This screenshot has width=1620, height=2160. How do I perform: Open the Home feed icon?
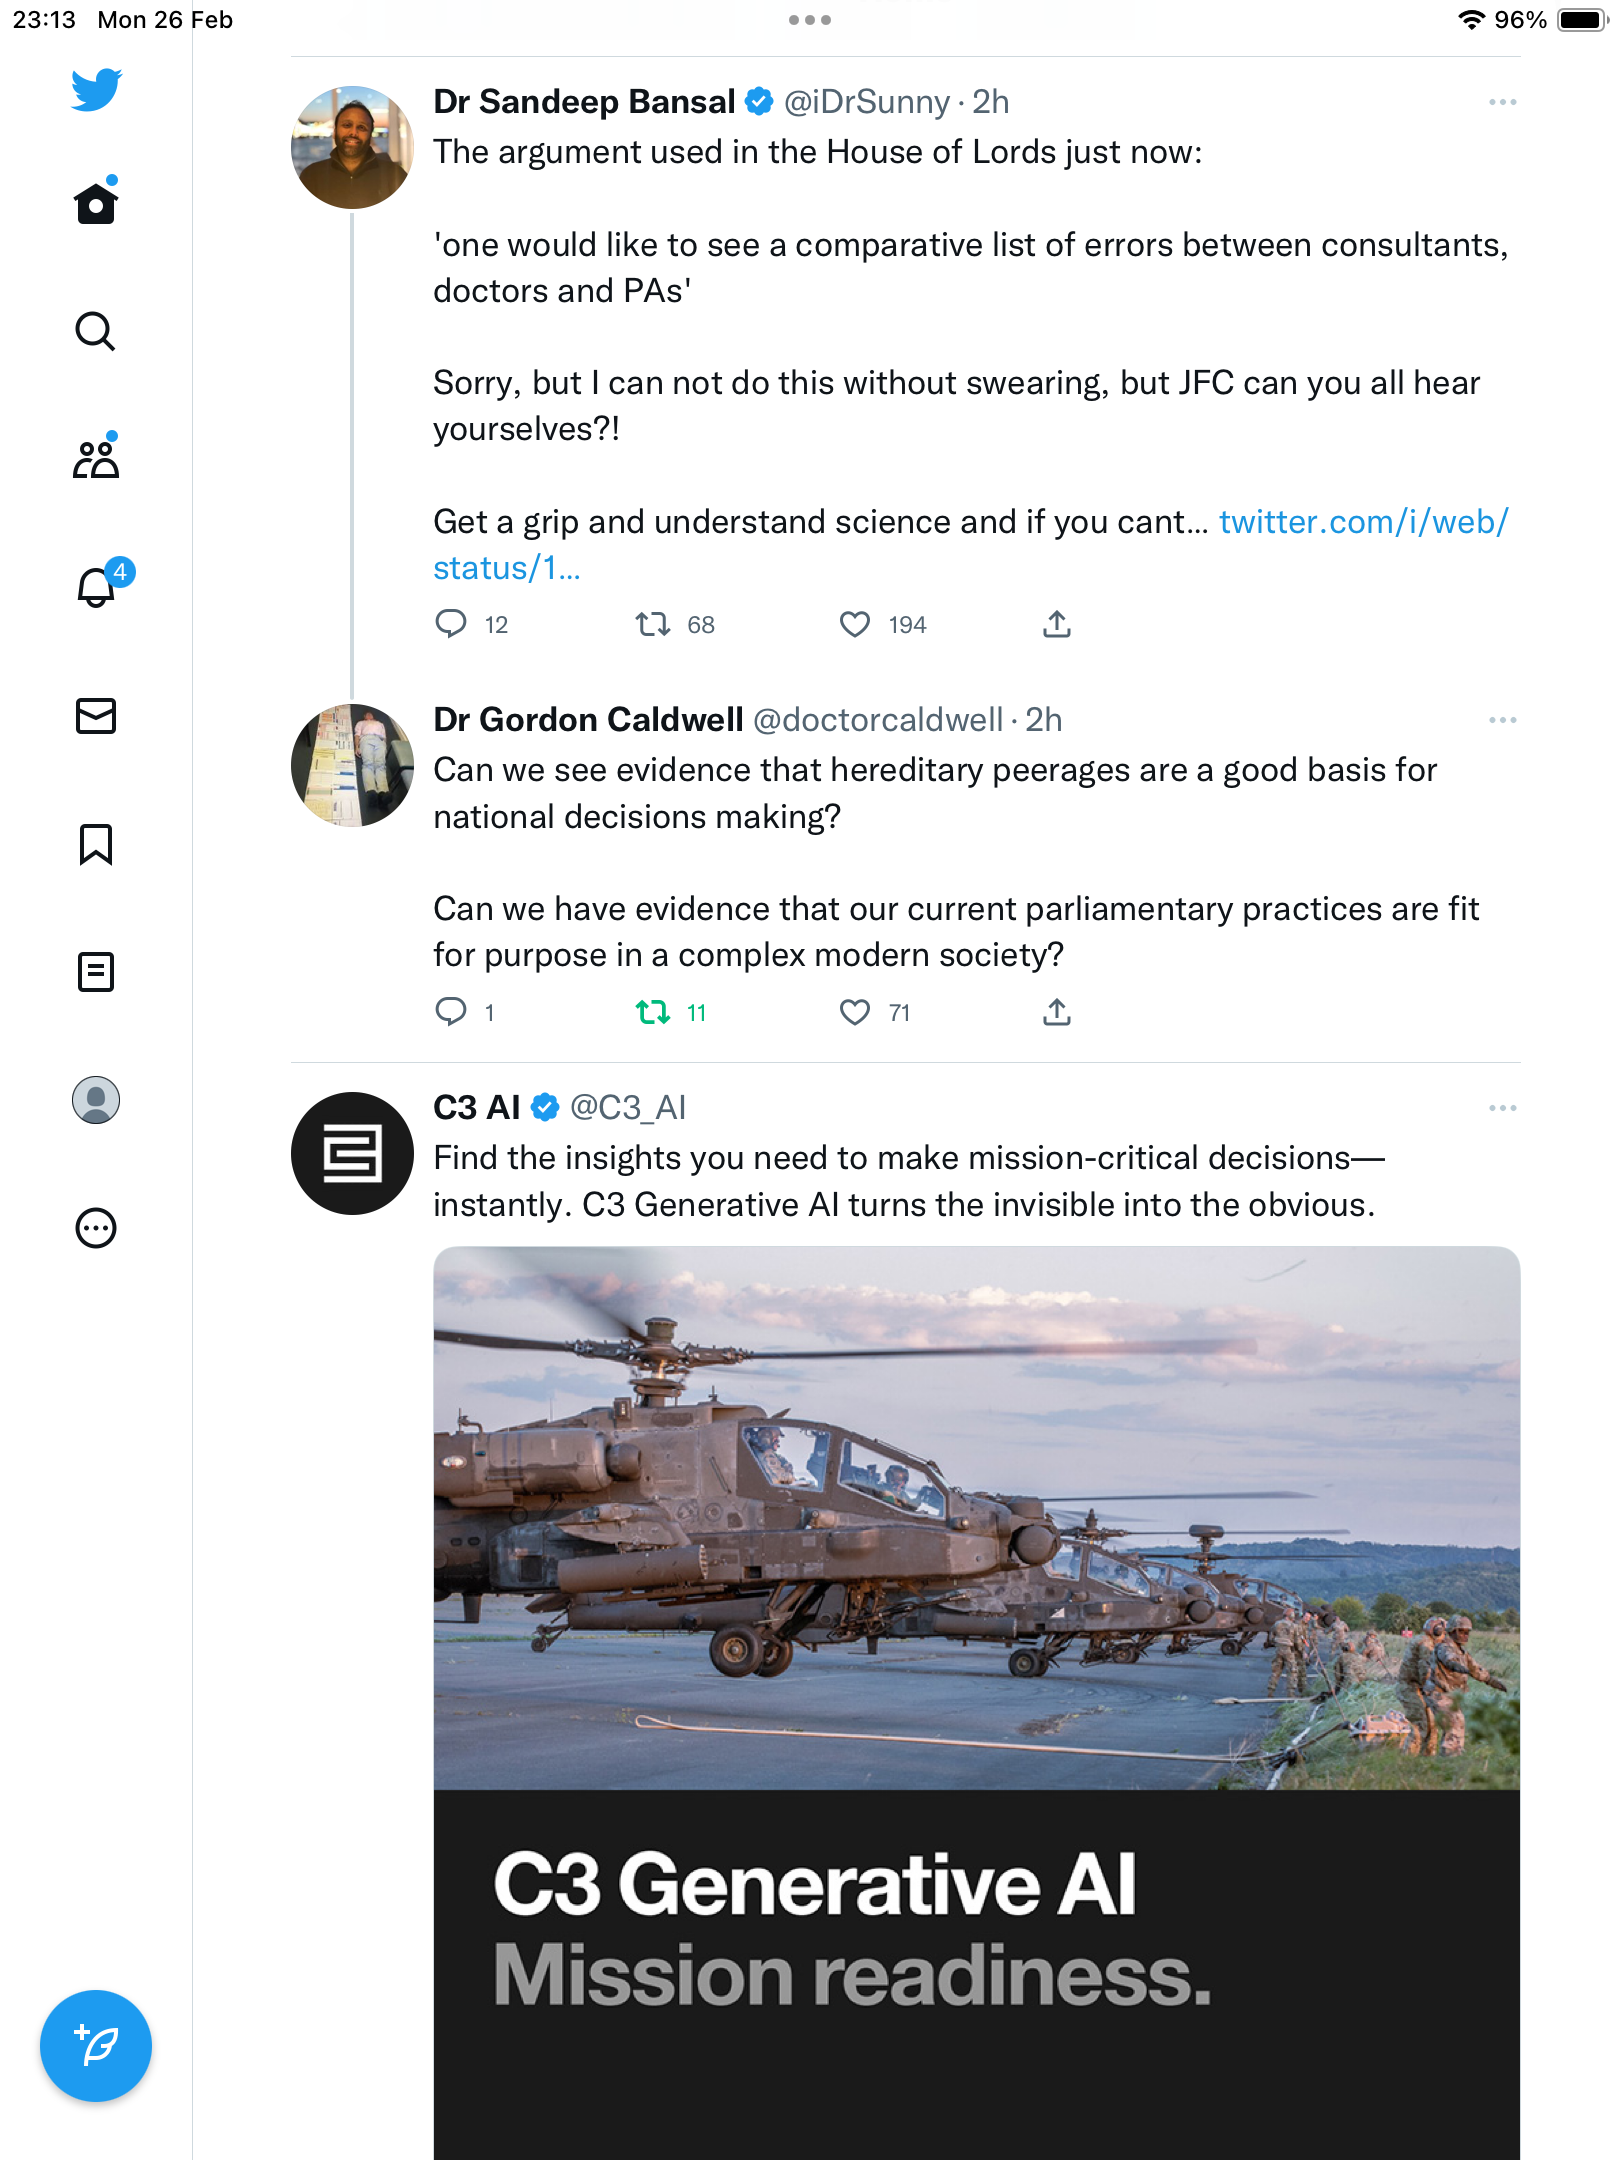[x=96, y=203]
